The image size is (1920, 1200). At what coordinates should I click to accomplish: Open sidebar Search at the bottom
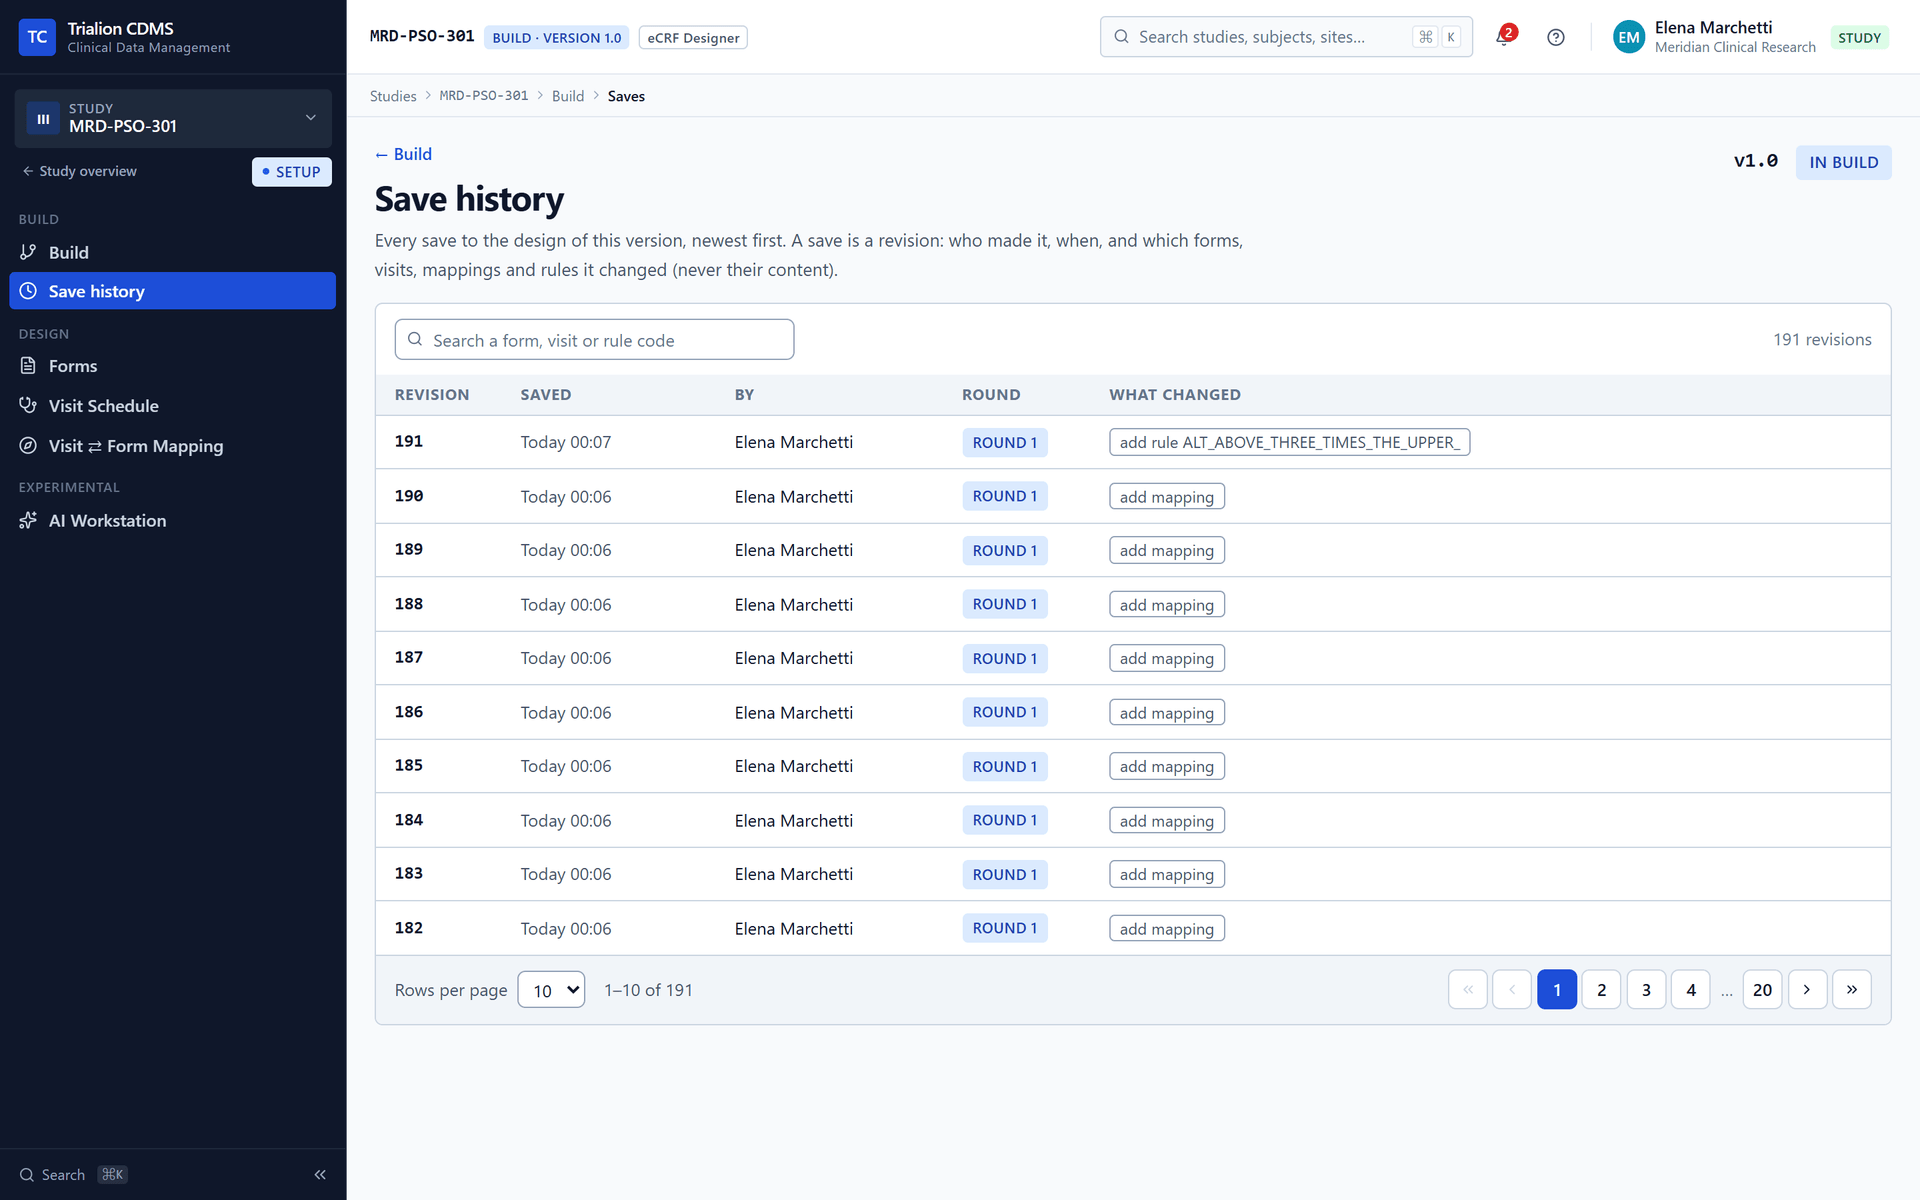click(73, 1174)
